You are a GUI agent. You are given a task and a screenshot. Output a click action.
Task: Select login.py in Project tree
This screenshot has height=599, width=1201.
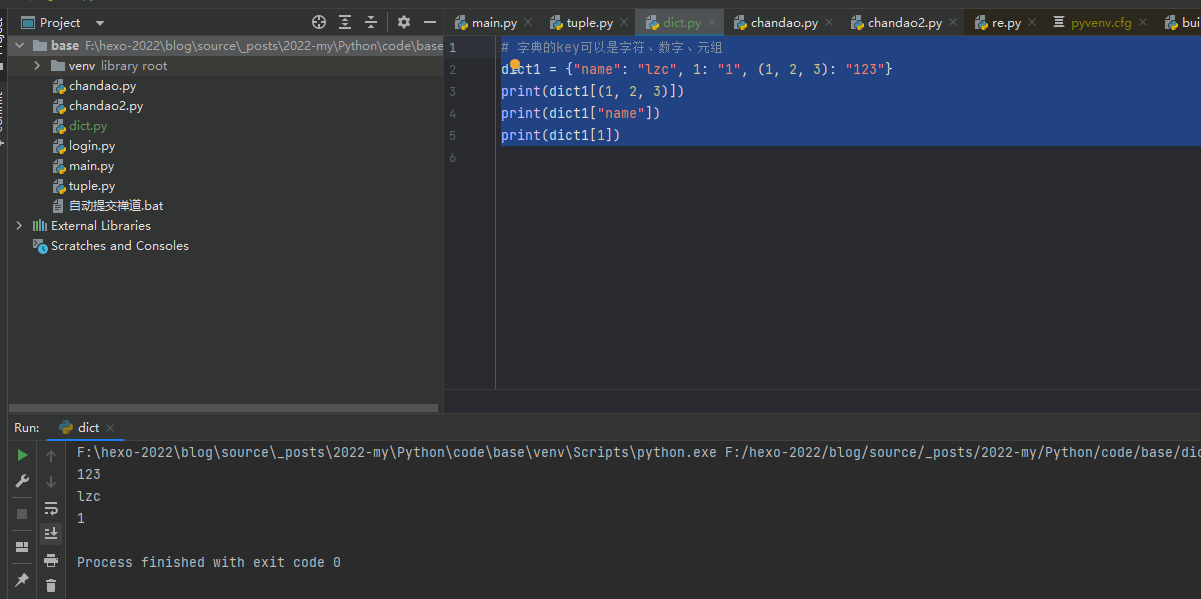pos(91,146)
